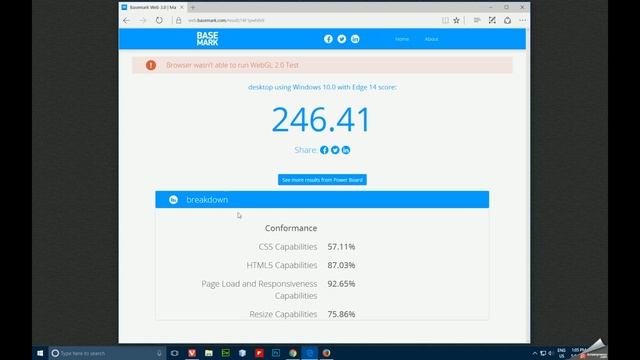Open a new browser tab
The height and width of the screenshot is (360, 640).
(193, 7)
